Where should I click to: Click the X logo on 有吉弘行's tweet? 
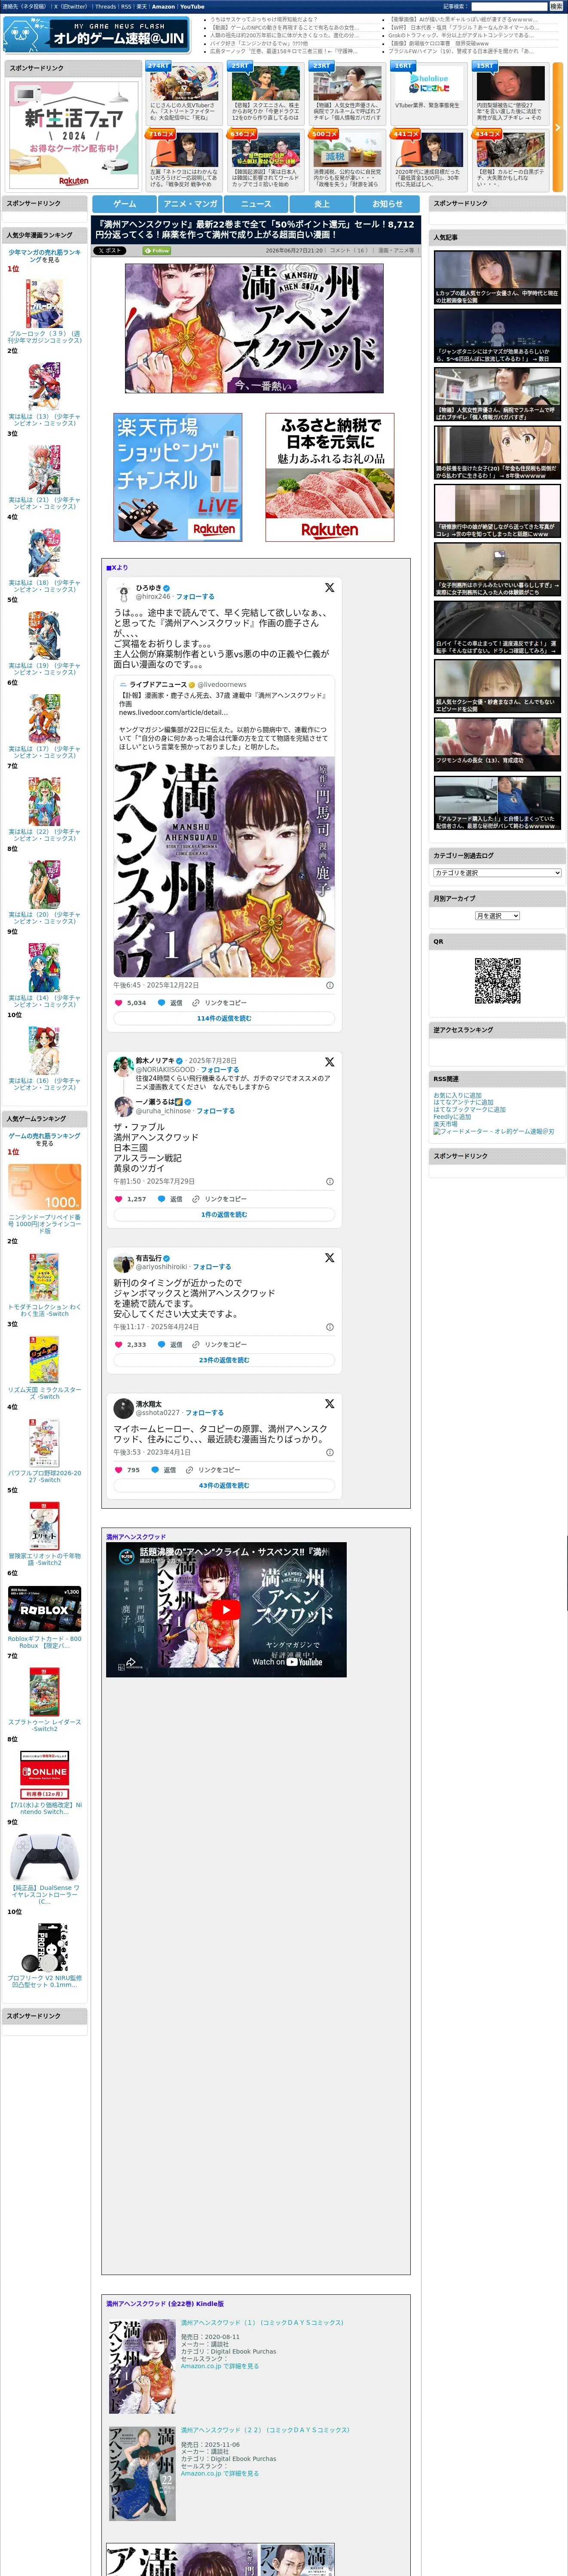click(x=329, y=1258)
